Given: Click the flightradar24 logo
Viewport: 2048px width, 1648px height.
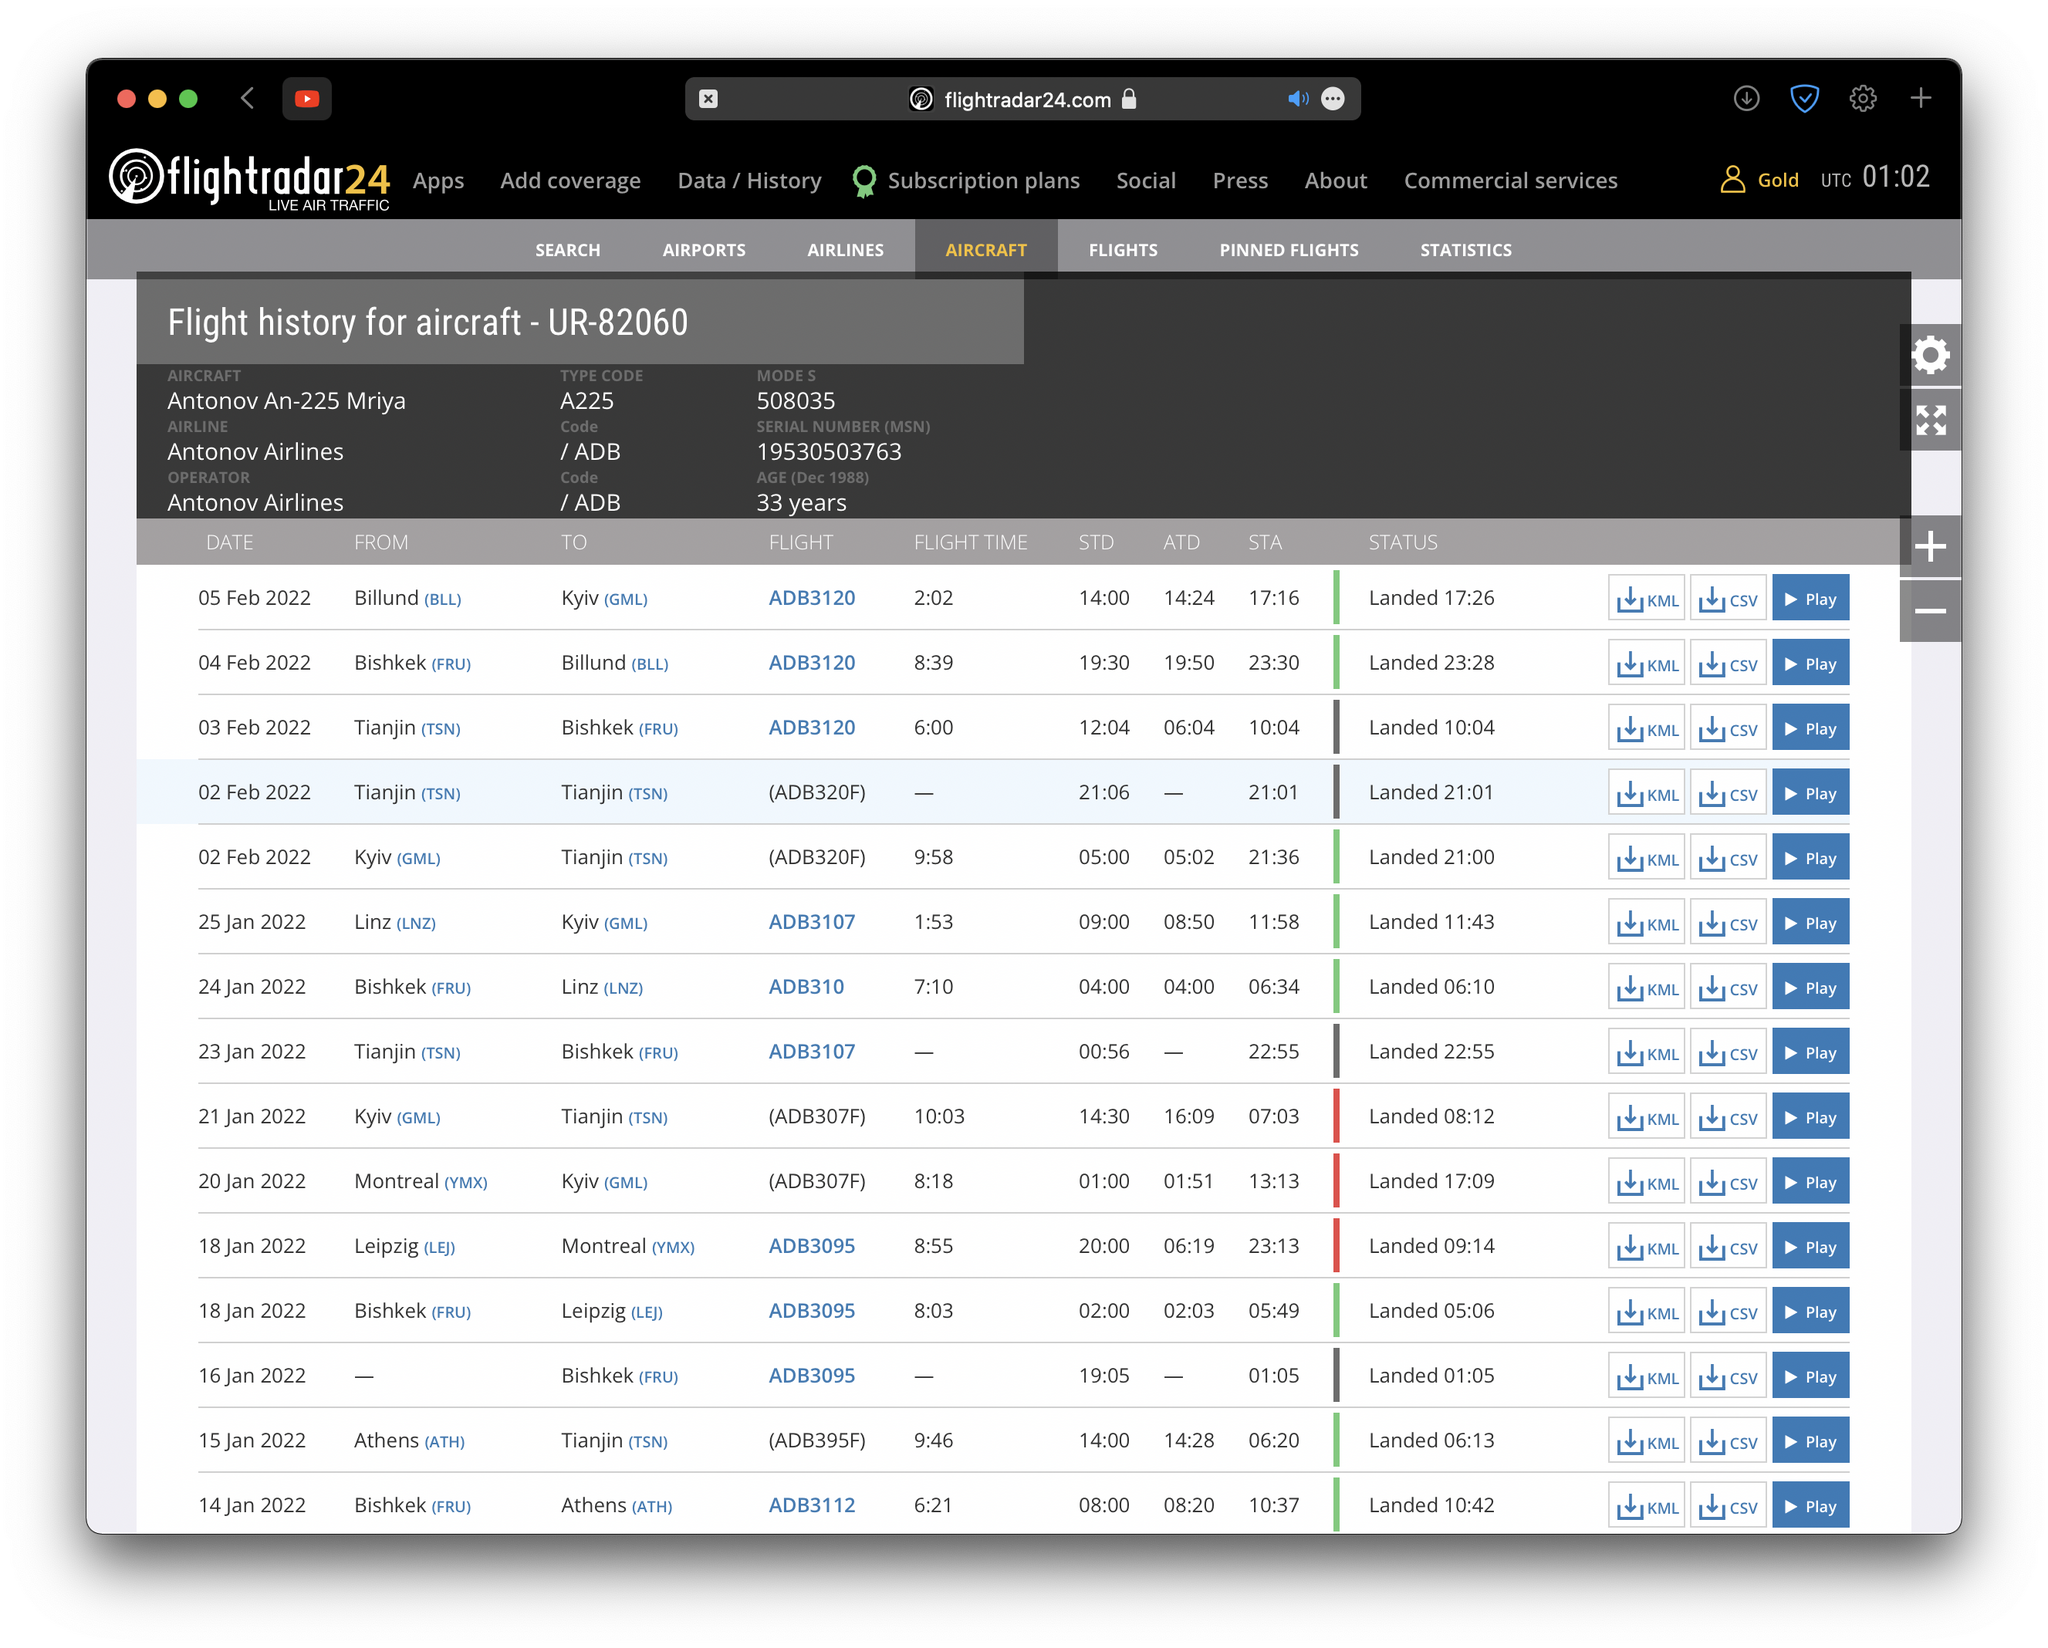Looking at the screenshot, I should click(x=249, y=179).
